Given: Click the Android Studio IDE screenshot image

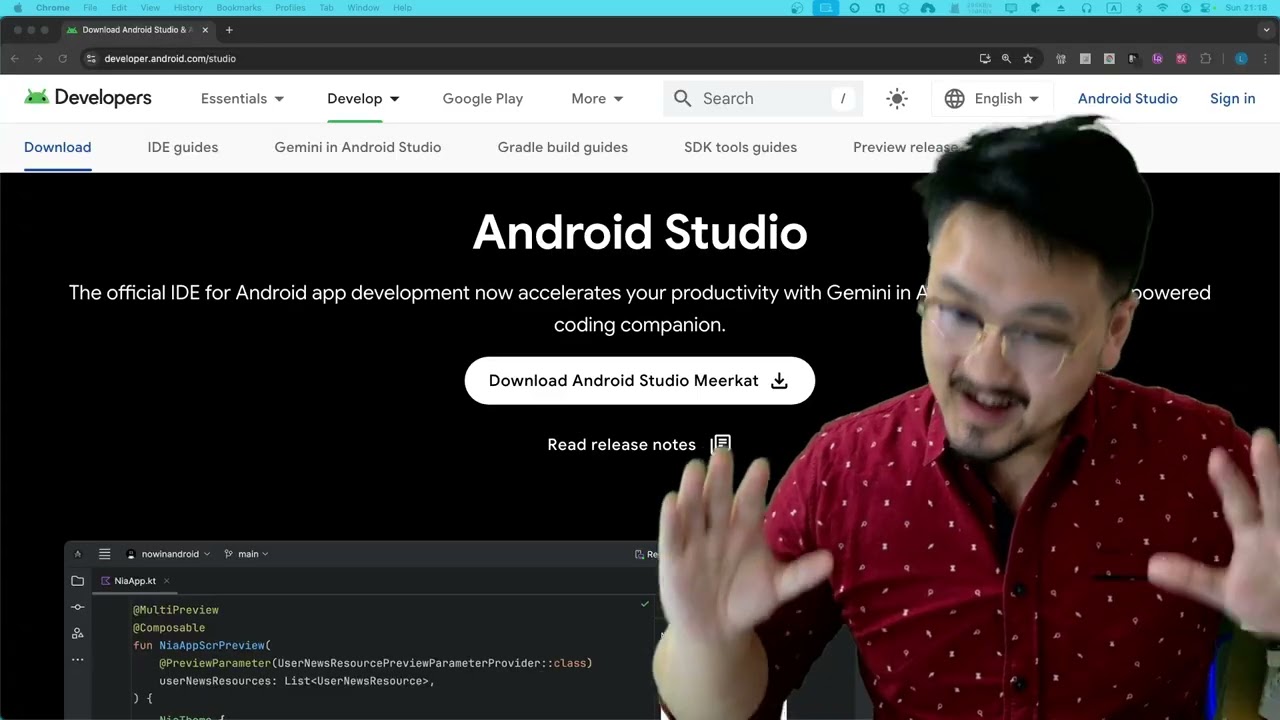Looking at the screenshot, I should 362,630.
